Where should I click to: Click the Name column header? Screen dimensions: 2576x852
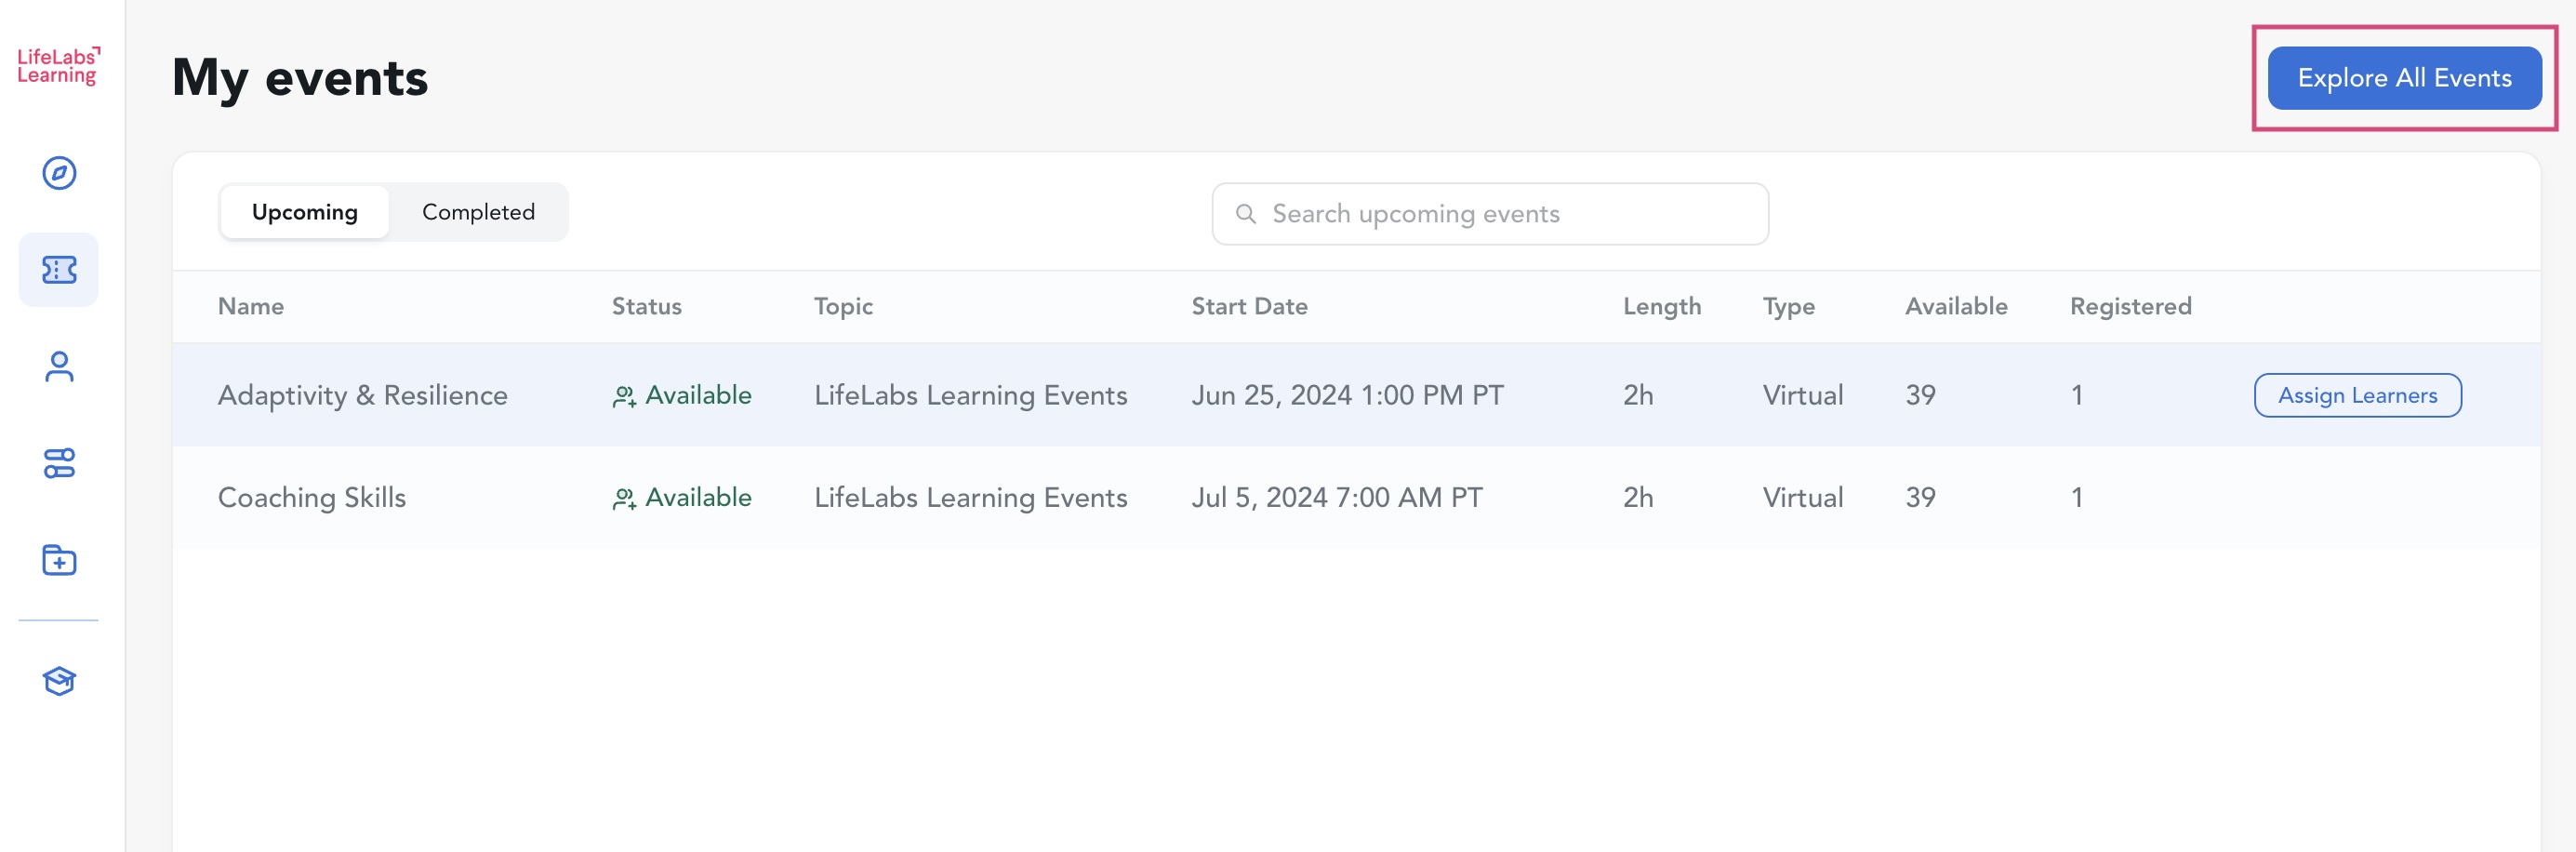click(250, 307)
